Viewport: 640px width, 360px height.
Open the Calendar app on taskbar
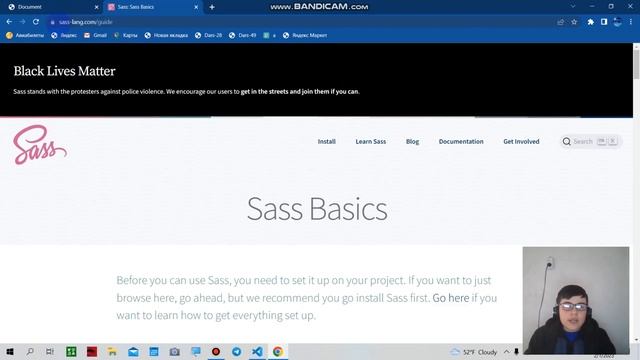pyautogui.click(x=154, y=351)
